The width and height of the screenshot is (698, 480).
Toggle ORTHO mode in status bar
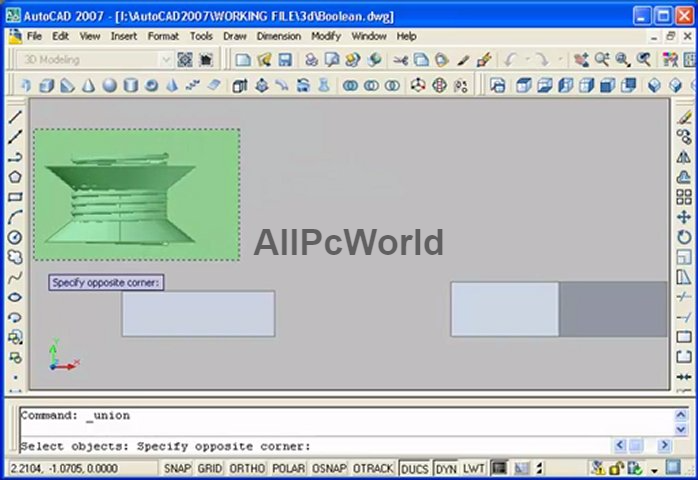pos(247,468)
